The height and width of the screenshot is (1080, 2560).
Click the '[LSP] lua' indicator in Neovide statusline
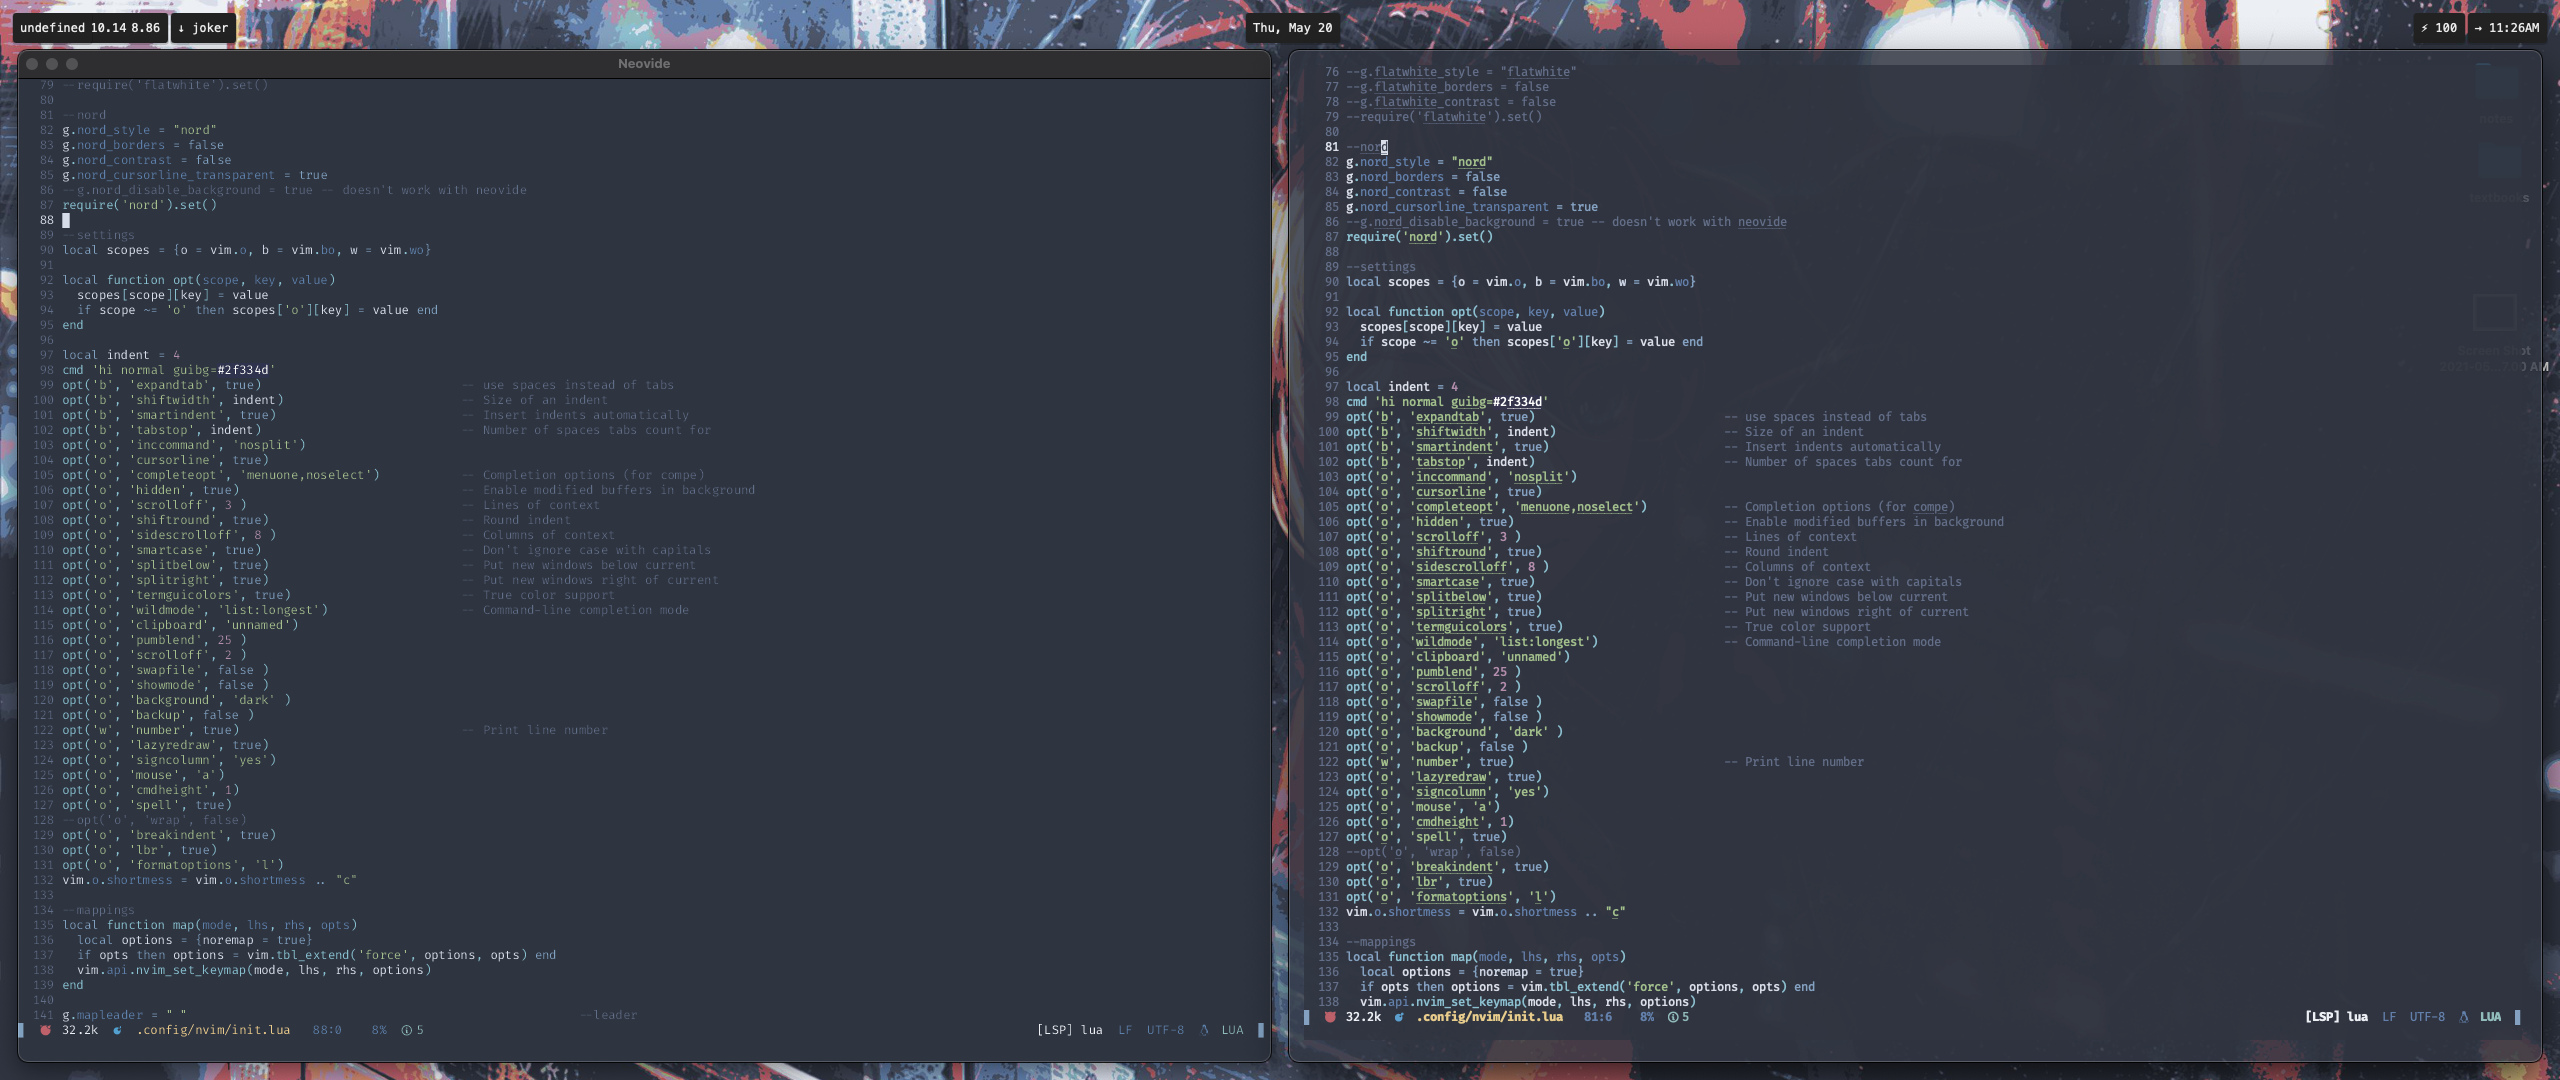coord(1069,1030)
